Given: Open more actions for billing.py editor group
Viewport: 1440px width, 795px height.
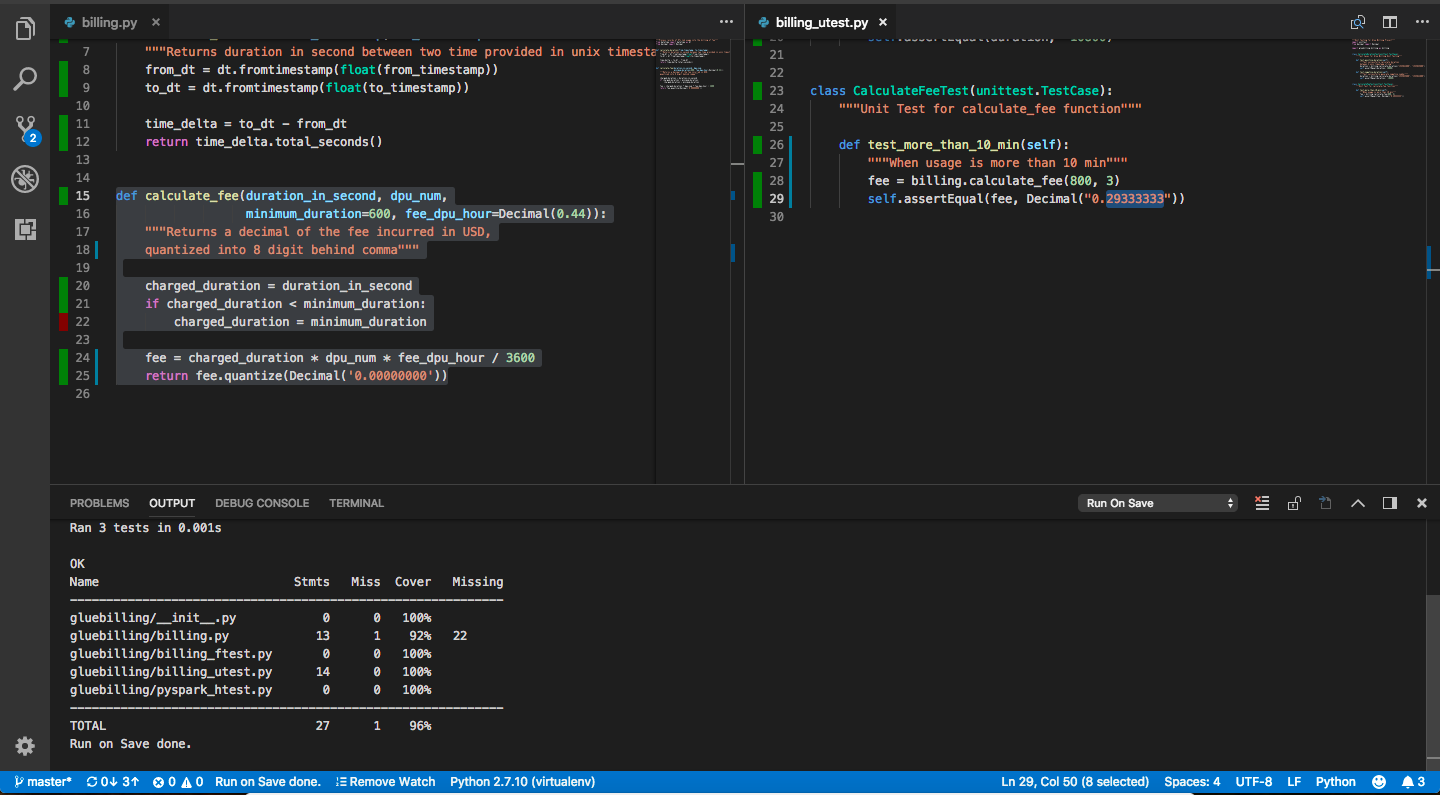Looking at the screenshot, I should click(x=726, y=22).
